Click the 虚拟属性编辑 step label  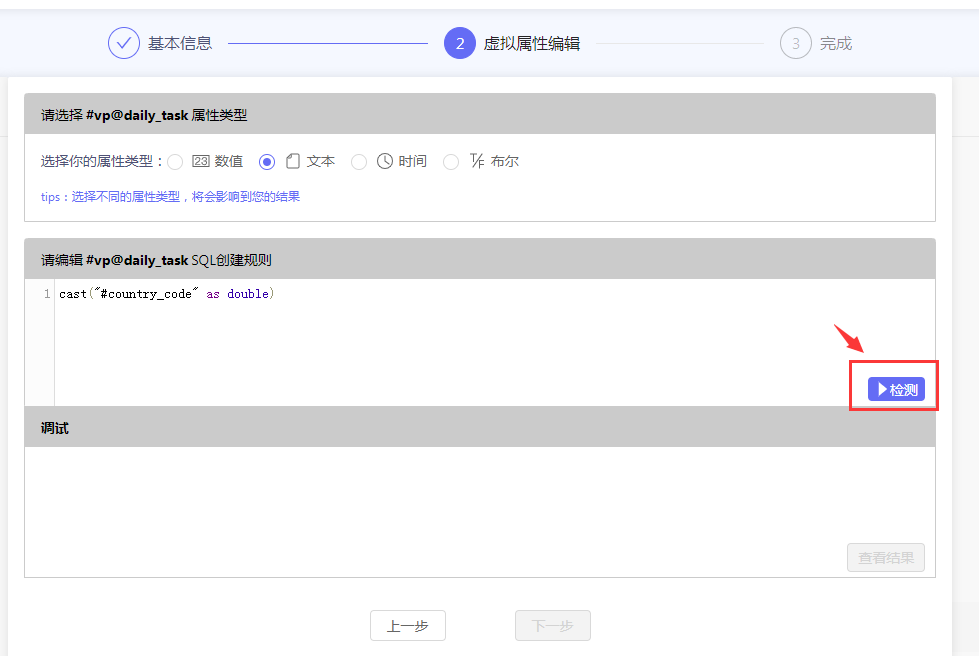pos(531,44)
